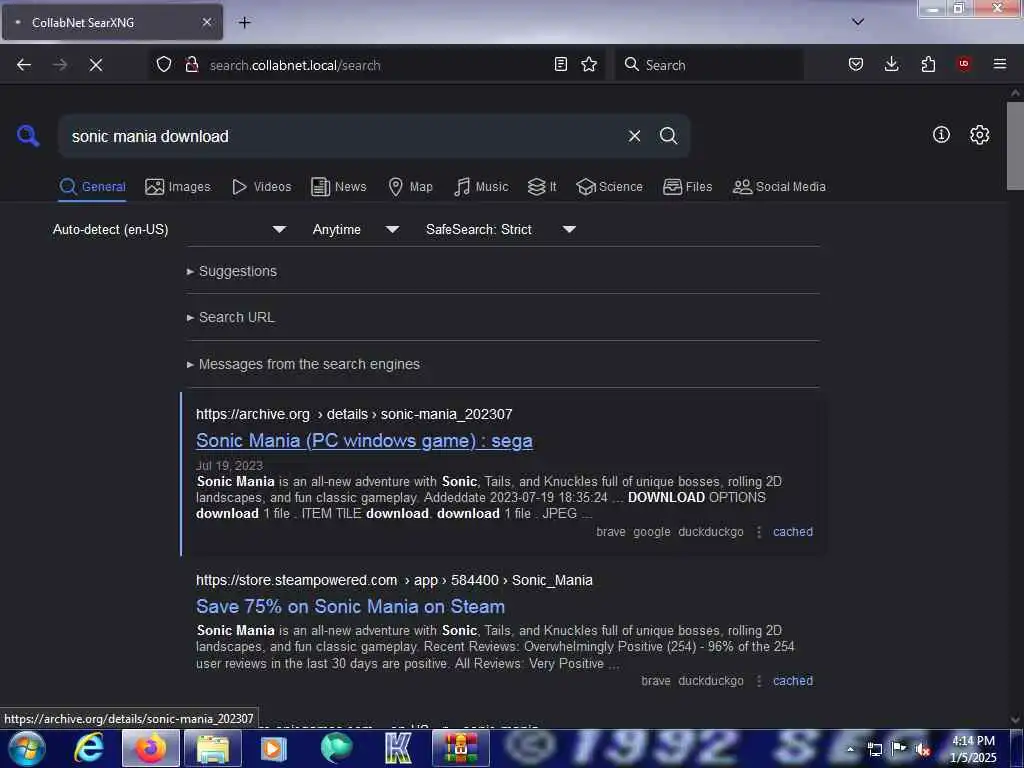The width and height of the screenshot is (1024, 768).
Task: Close the CollabNet SearXNG tab
Action: (x=206, y=22)
